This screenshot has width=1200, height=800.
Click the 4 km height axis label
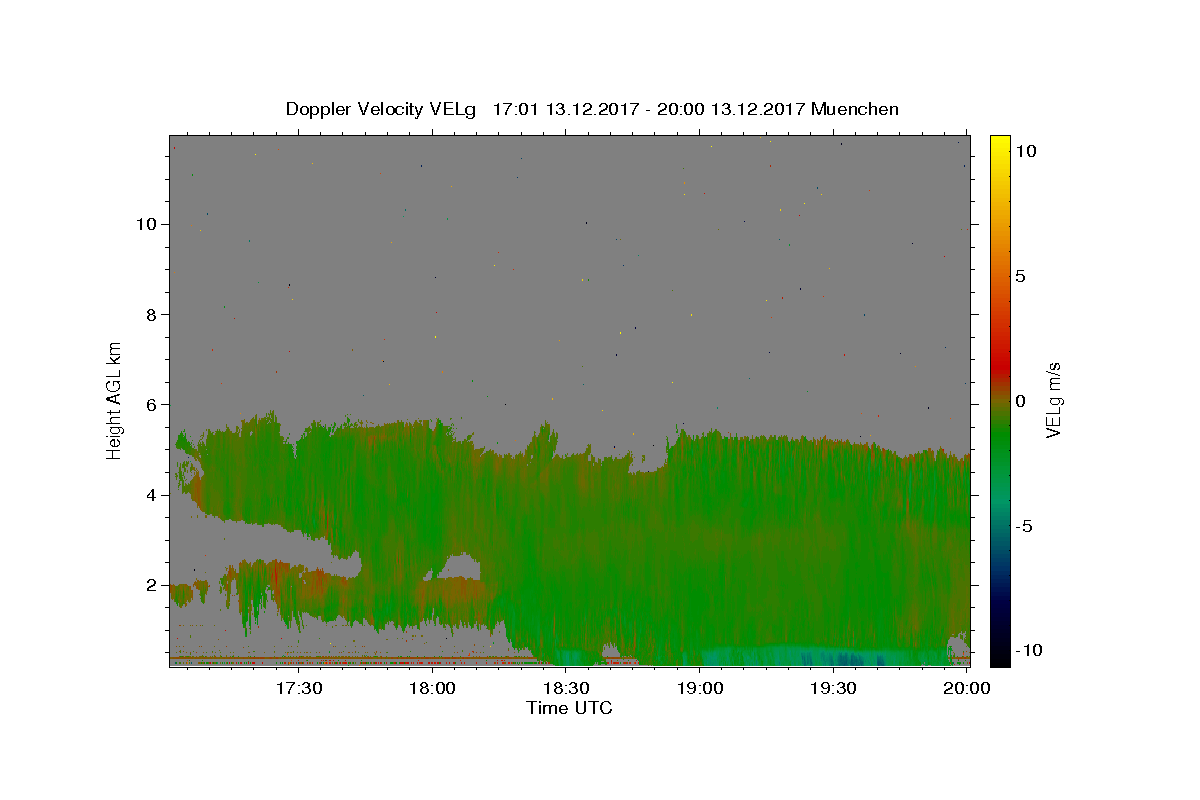point(153,495)
